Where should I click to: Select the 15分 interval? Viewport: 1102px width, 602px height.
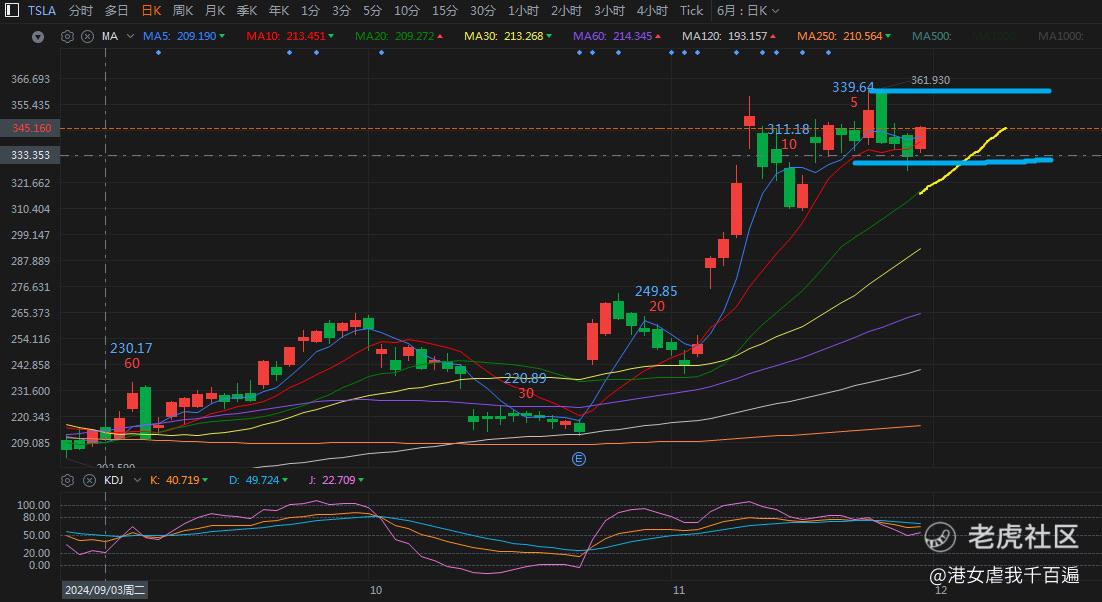tap(444, 11)
